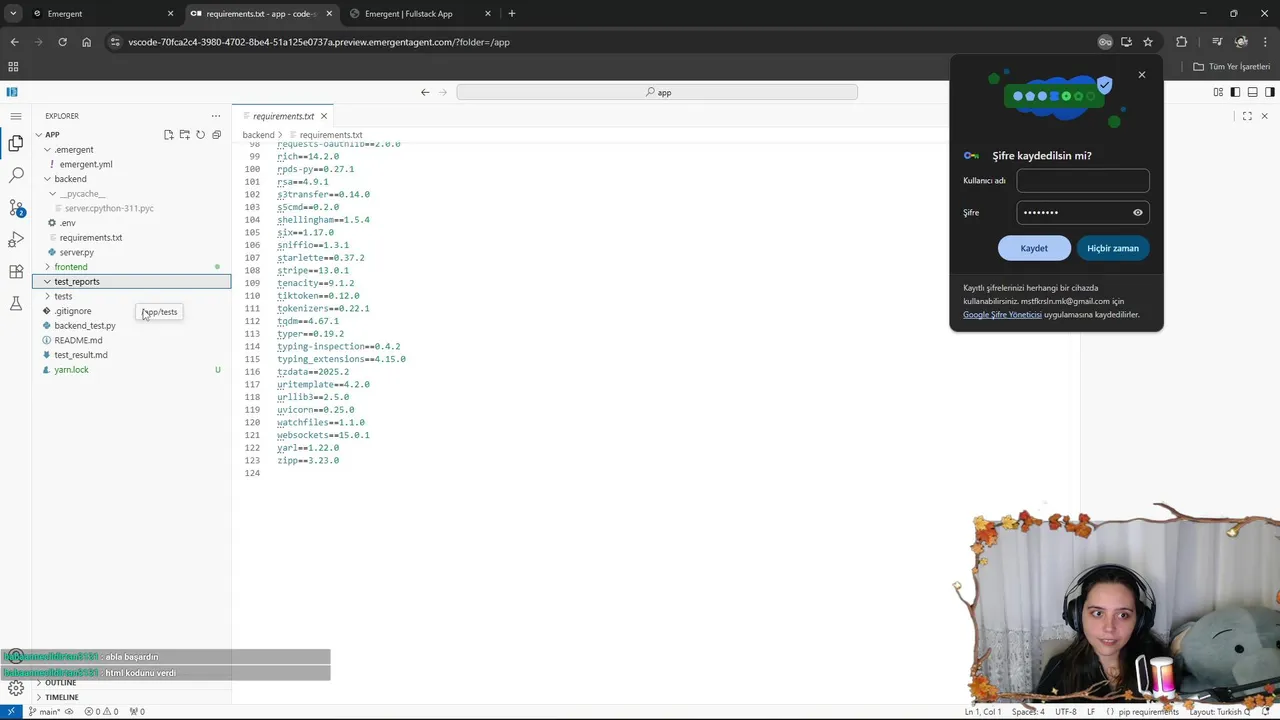The width and height of the screenshot is (1280, 720).
Task: Open the browser apps grid shortcut
Action: click(13, 67)
